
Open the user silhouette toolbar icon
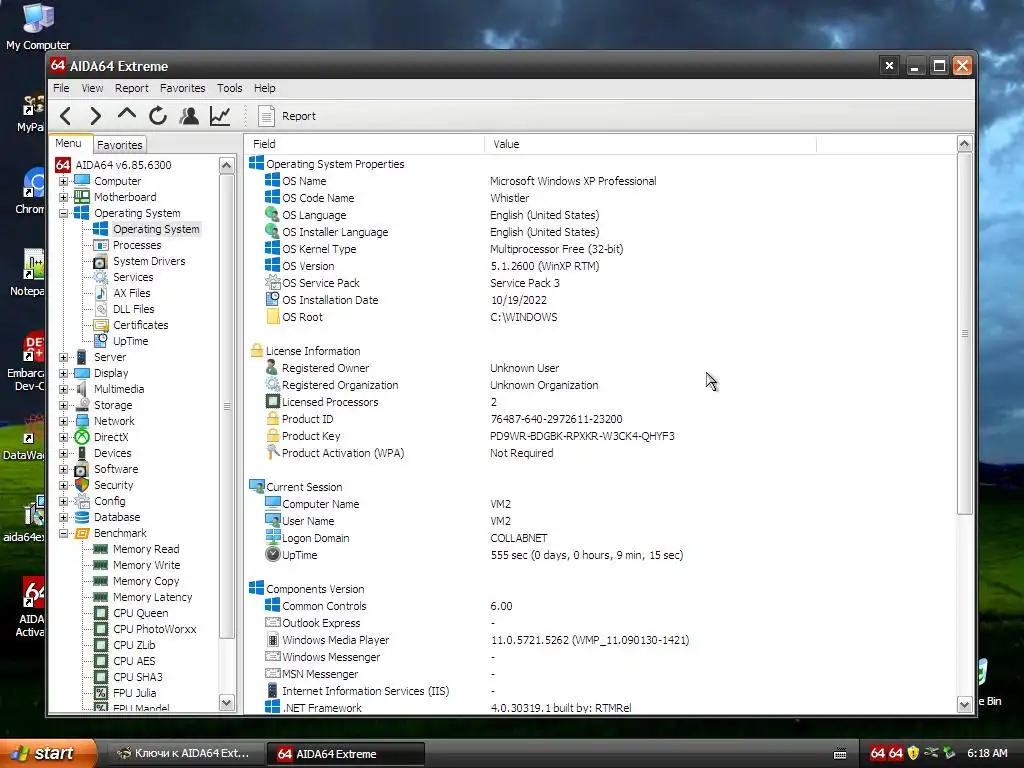coord(189,116)
